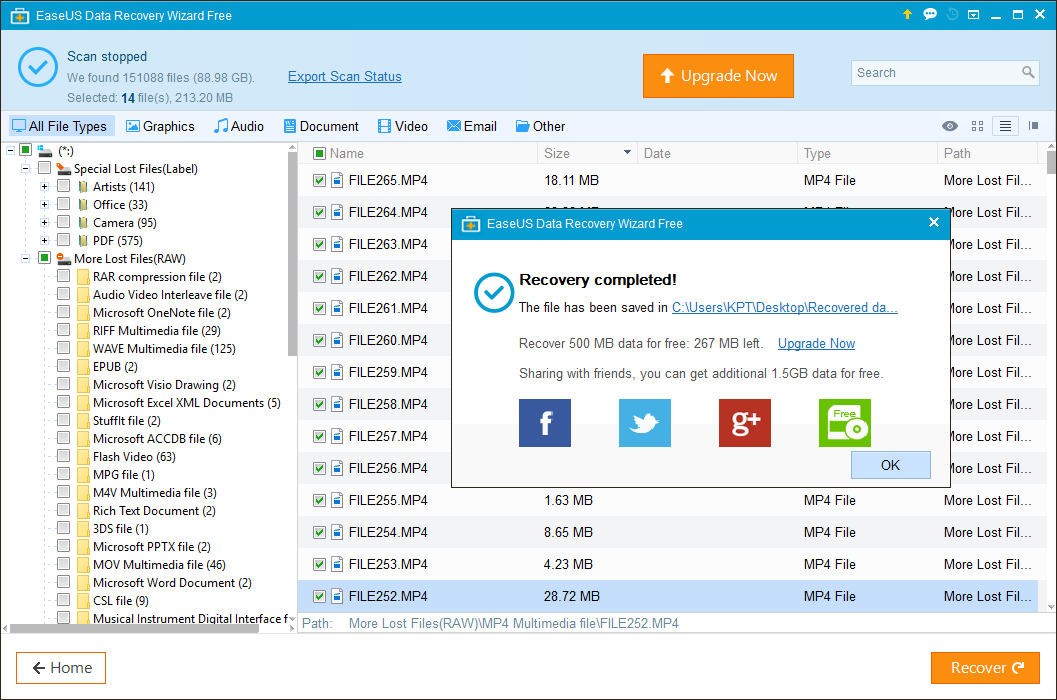1057x700 pixels.
Task: Open the title bar menu dropdown icon
Action: coord(973,14)
